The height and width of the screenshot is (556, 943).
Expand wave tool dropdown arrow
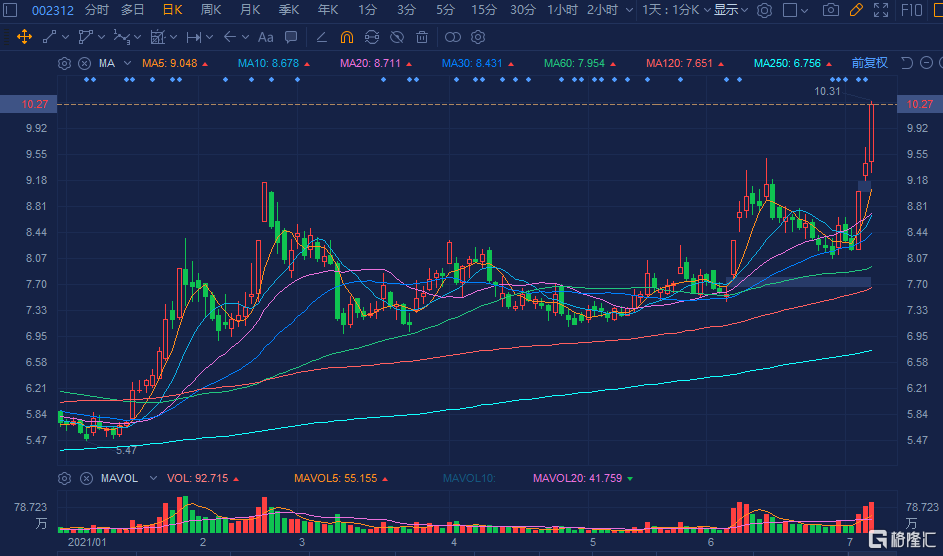pos(138,37)
